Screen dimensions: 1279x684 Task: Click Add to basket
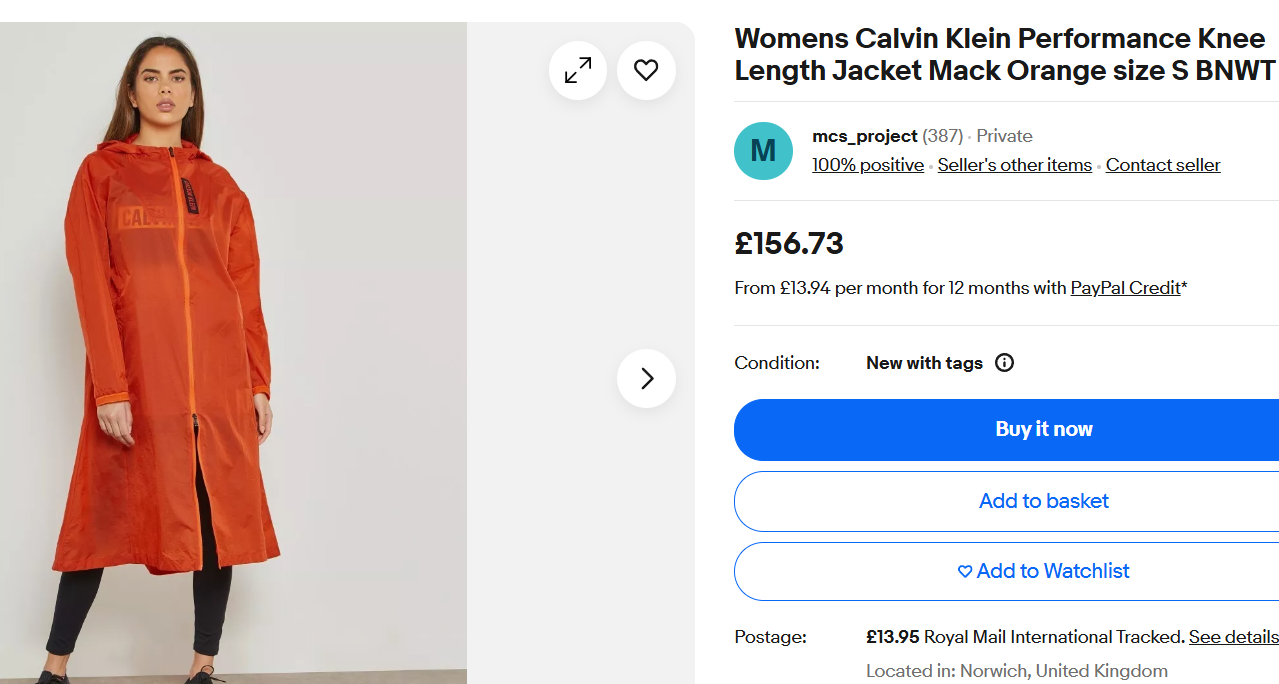click(1043, 501)
